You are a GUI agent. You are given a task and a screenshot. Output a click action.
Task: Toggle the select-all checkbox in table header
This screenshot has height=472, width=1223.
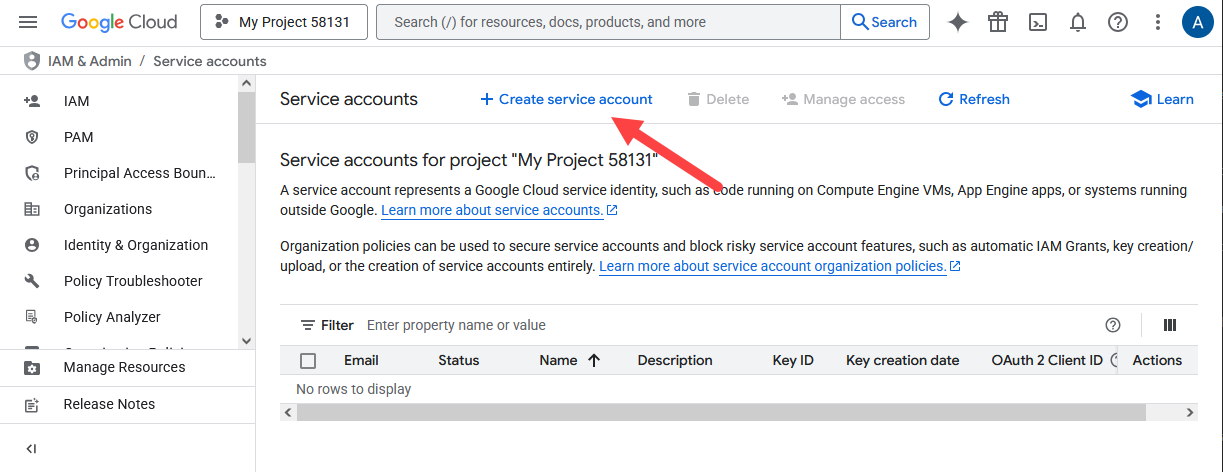tap(308, 361)
